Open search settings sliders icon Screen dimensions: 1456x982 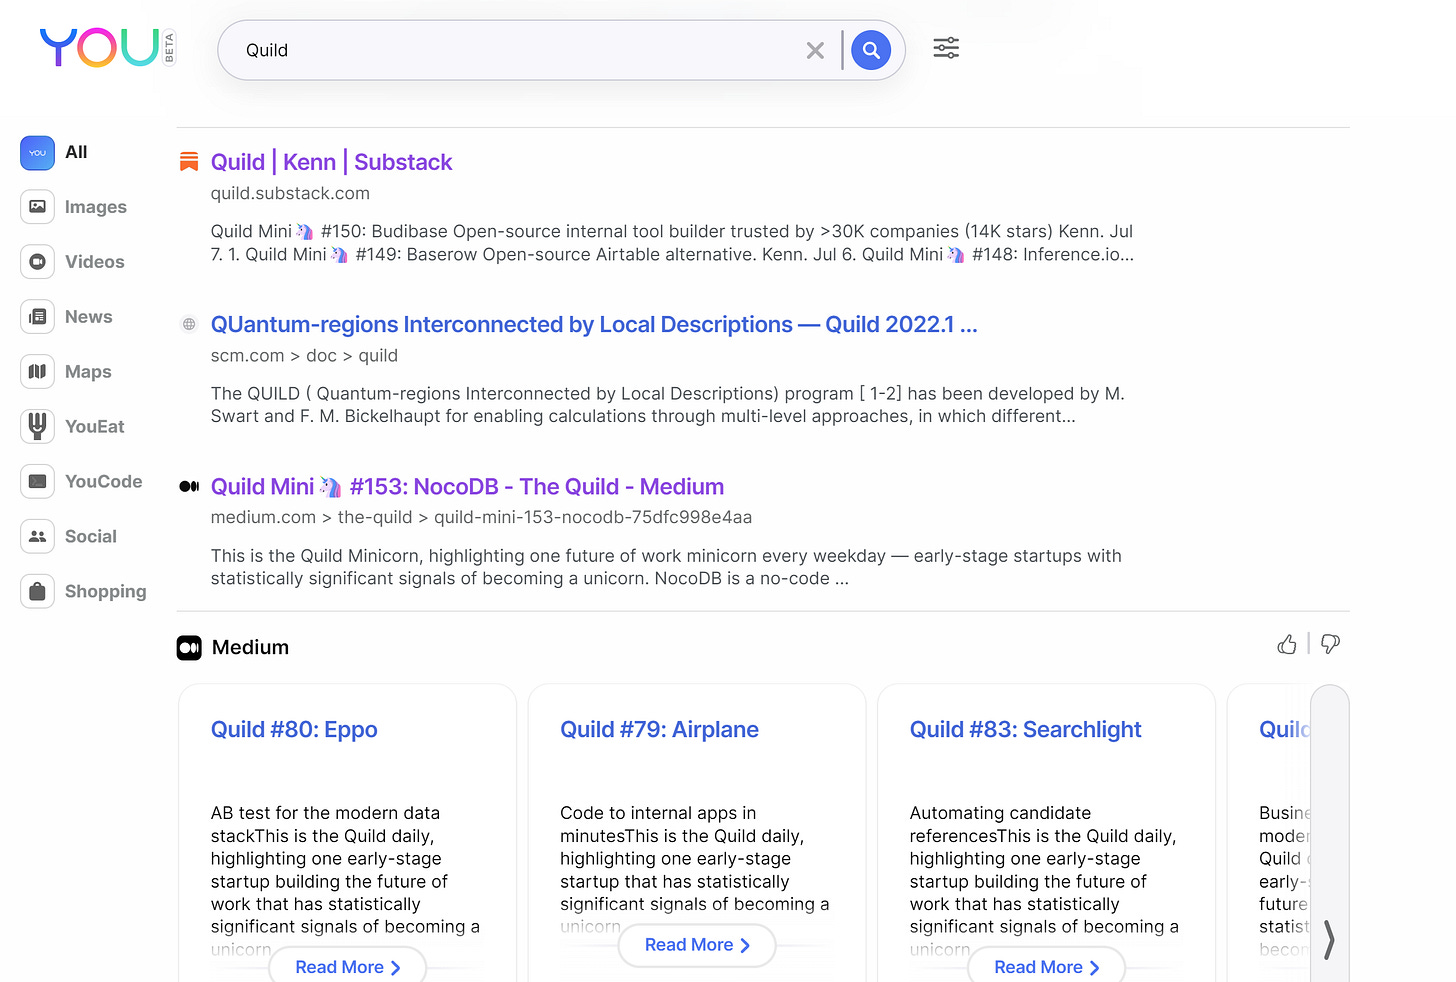coord(946,48)
